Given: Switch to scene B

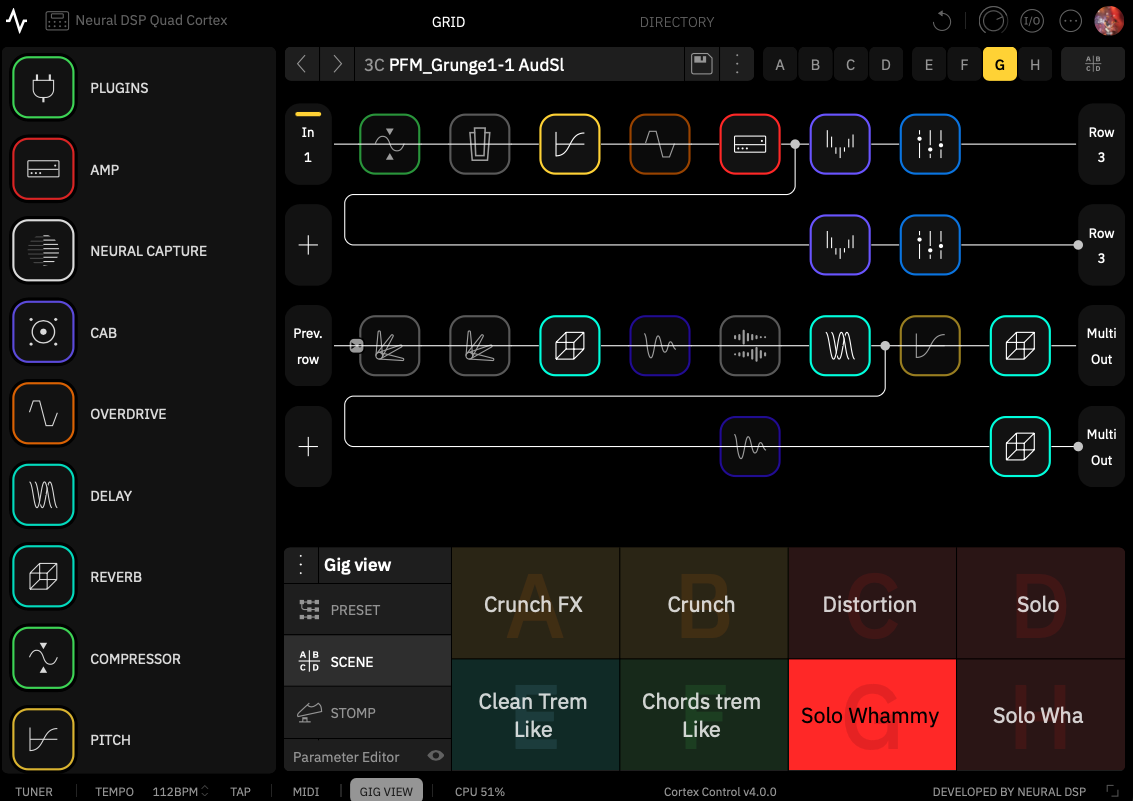Looking at the screenshot, I should click(815, 64).
